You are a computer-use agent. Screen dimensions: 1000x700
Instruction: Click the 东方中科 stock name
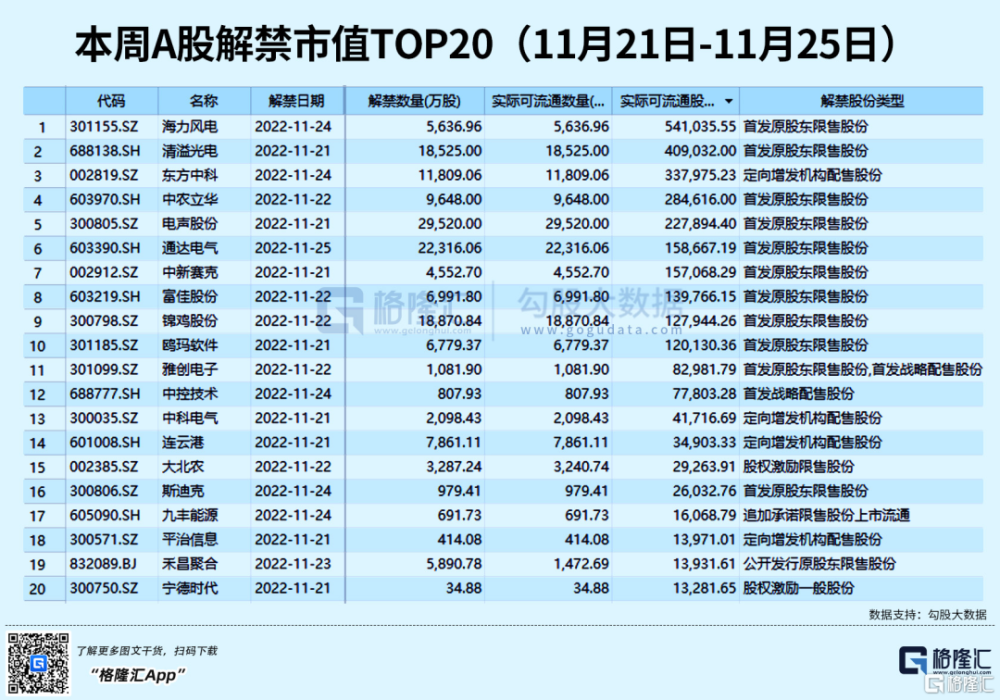pyautogui.click(x=189, y=175)
